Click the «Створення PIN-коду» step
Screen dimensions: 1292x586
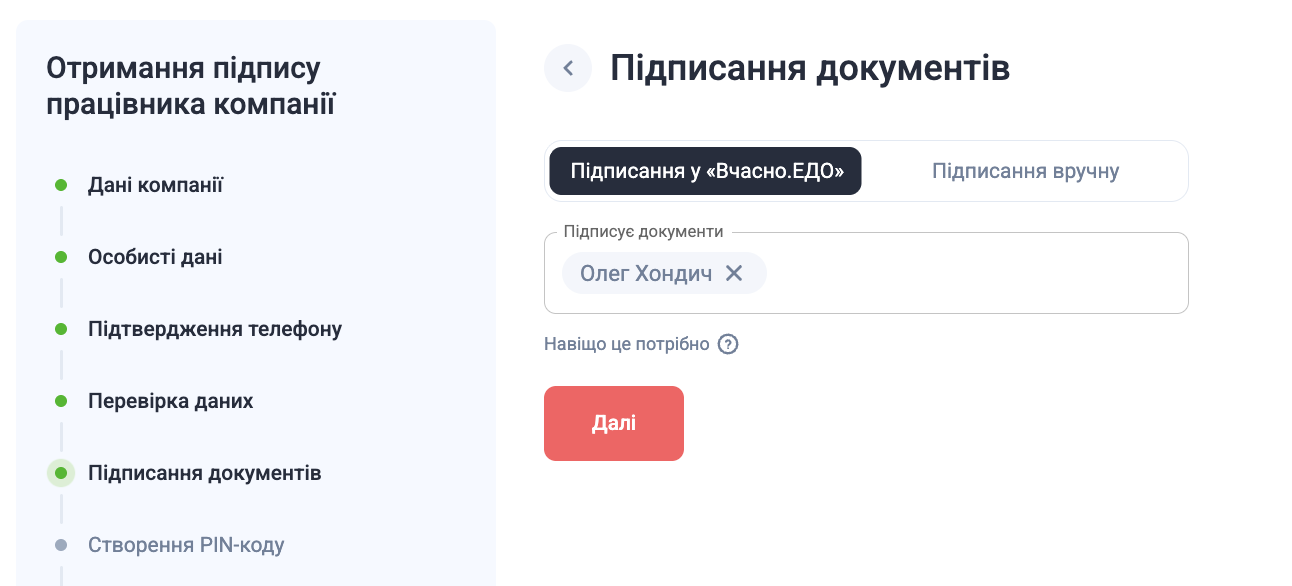pos(186,545)
